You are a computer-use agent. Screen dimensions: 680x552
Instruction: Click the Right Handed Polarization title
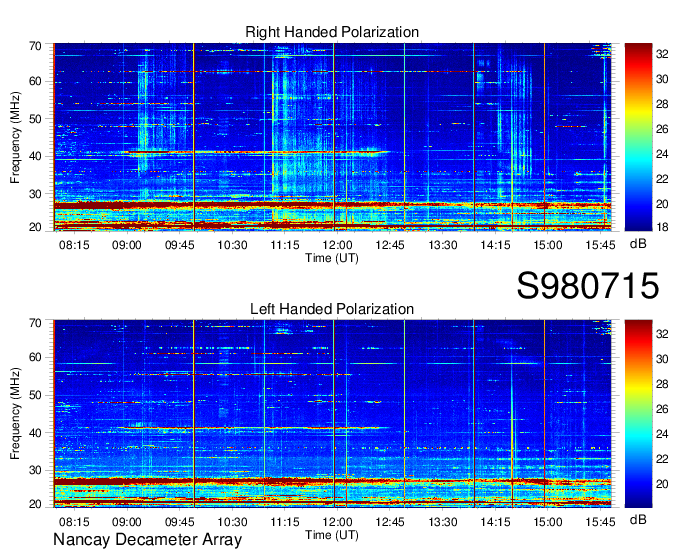[332, 32]
